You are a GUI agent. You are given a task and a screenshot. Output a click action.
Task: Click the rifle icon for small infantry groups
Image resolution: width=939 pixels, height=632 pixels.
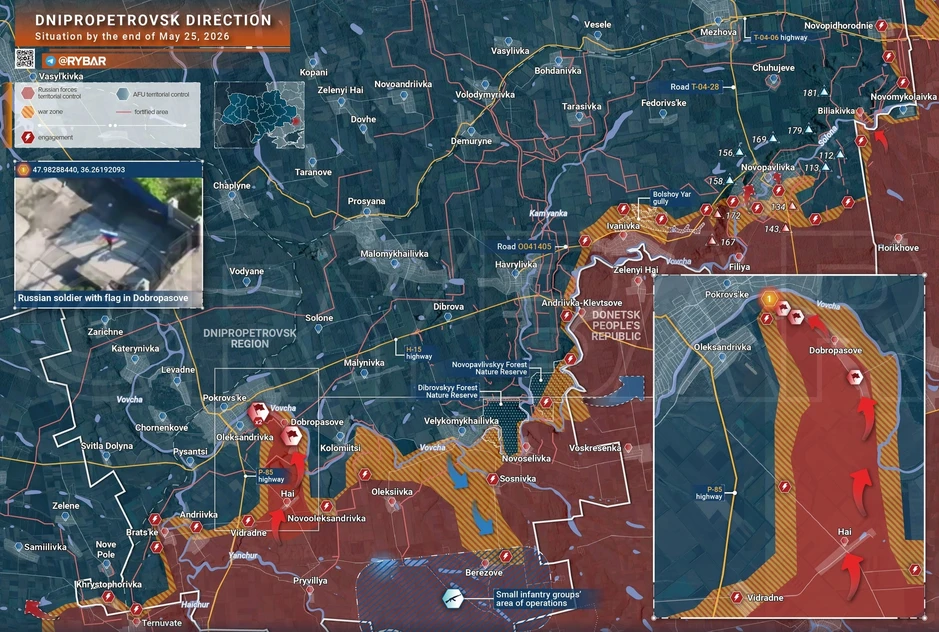pos(452,598)
